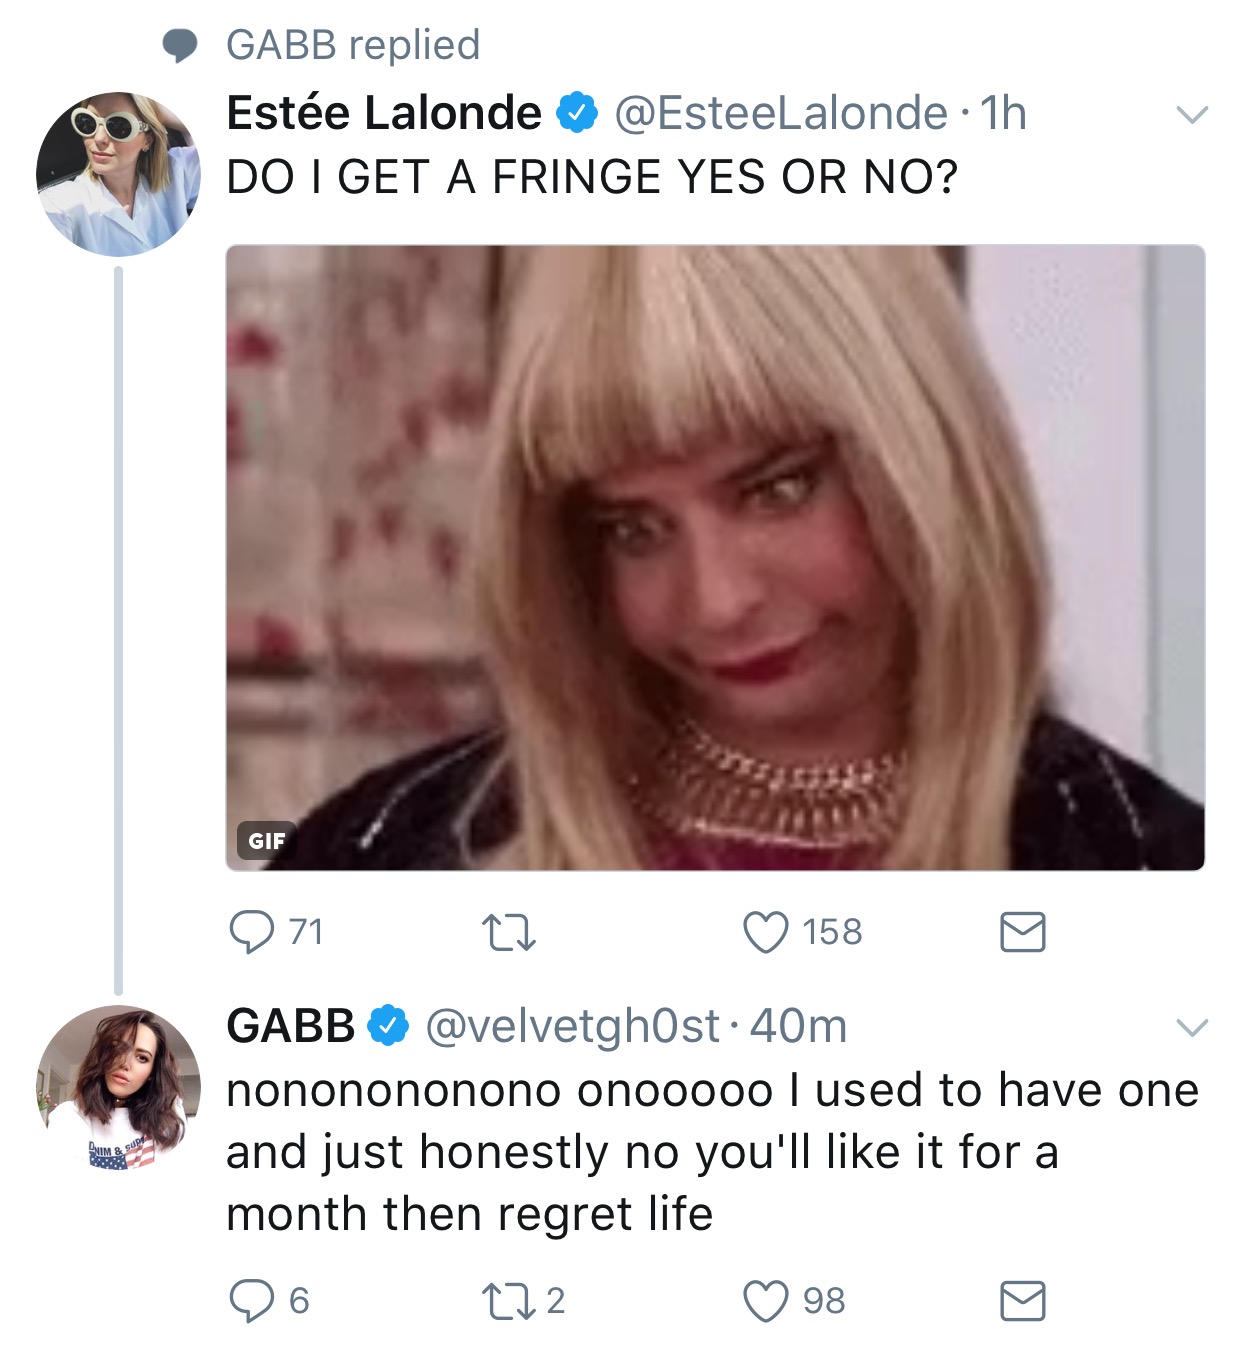The height and width of the screenshot is (1349, 1242).
Task: Open the Estée Lalonde display name link
Action: [384, 113]
